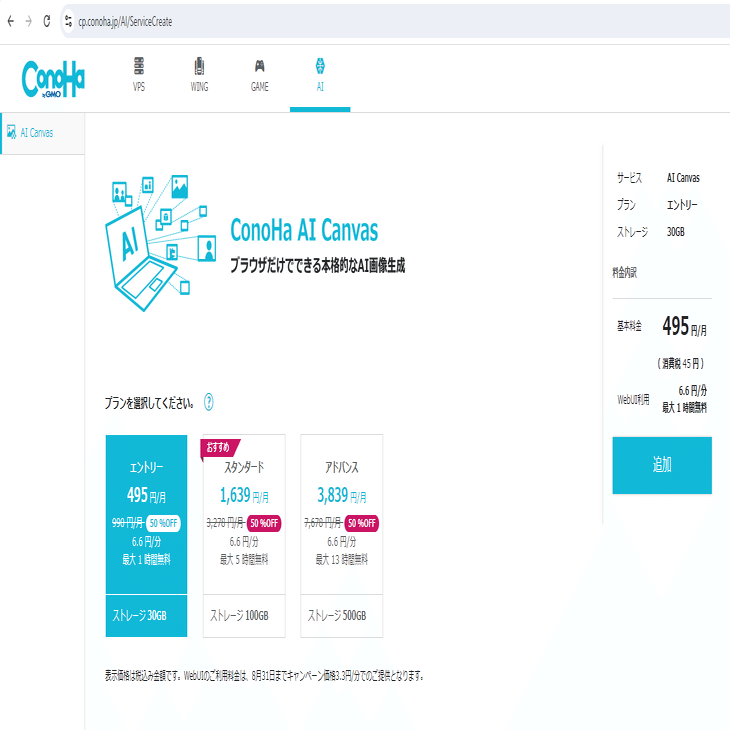The width and height of the screenshot is (730, 730).
Task: Click struck-through 7,678 円/月 price
Action: (324, 523)
